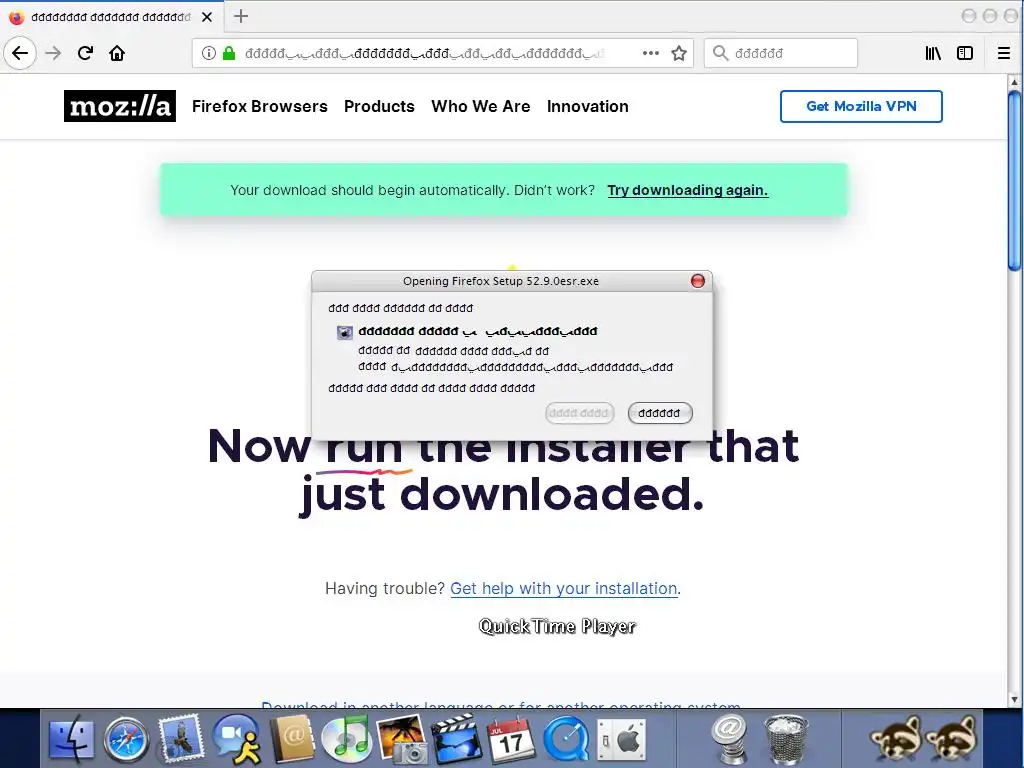Open Finder from the dock
The image size is (1024, 768).
[x=71, y=739]
